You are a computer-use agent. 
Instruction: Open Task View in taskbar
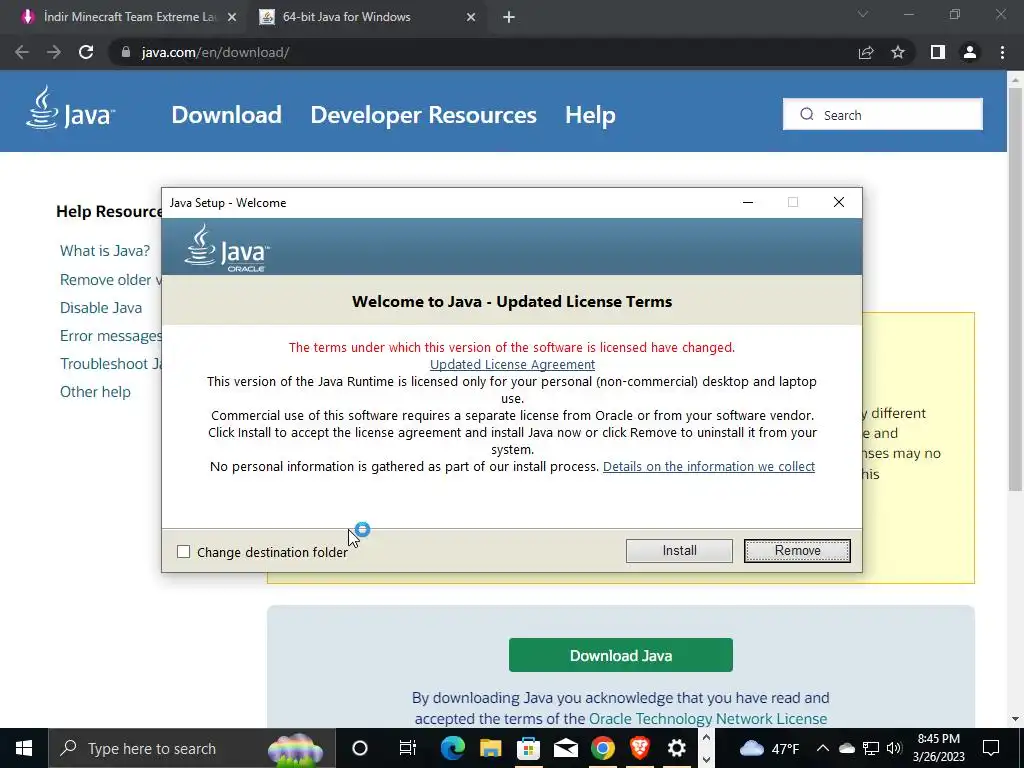[x=408, y=748]
